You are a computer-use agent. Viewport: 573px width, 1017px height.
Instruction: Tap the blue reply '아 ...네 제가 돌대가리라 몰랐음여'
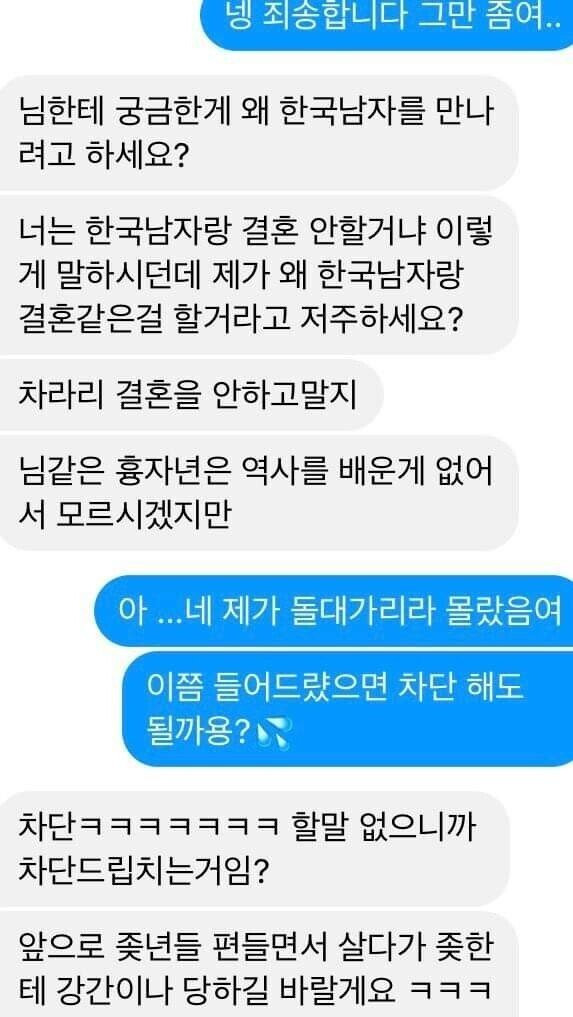[x=334, y=611]
